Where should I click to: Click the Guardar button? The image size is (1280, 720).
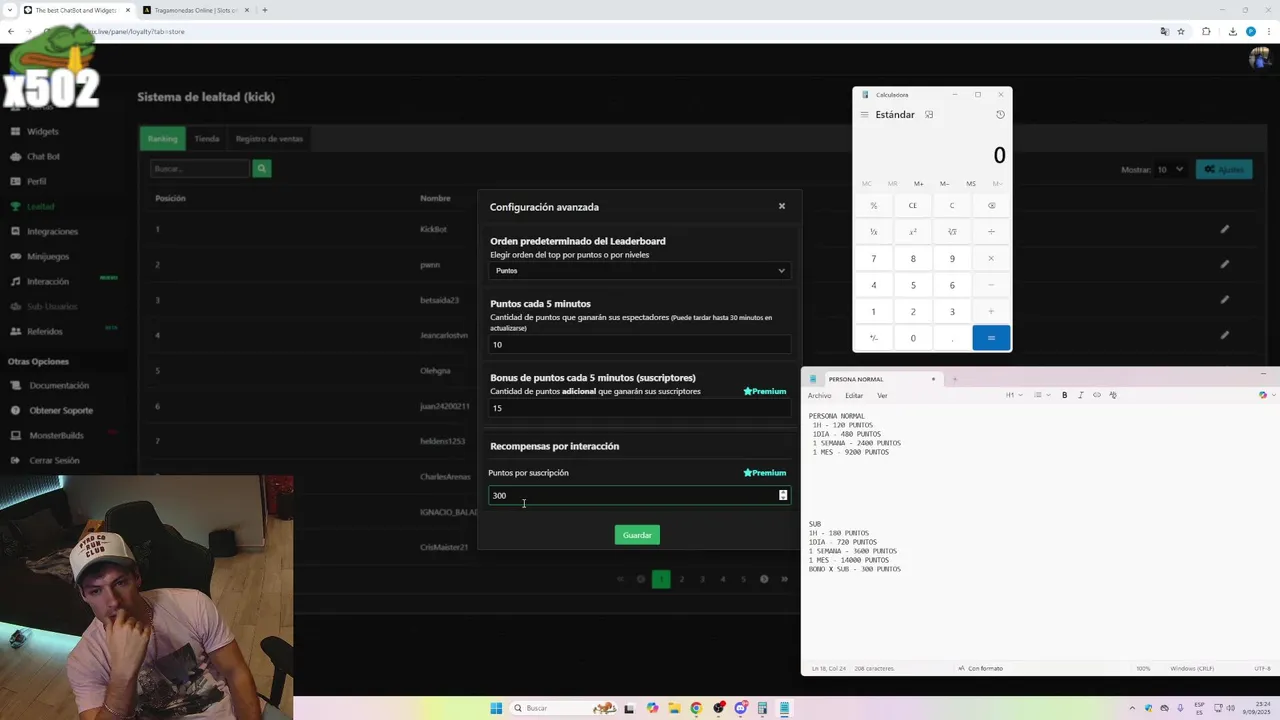[637, 535]
